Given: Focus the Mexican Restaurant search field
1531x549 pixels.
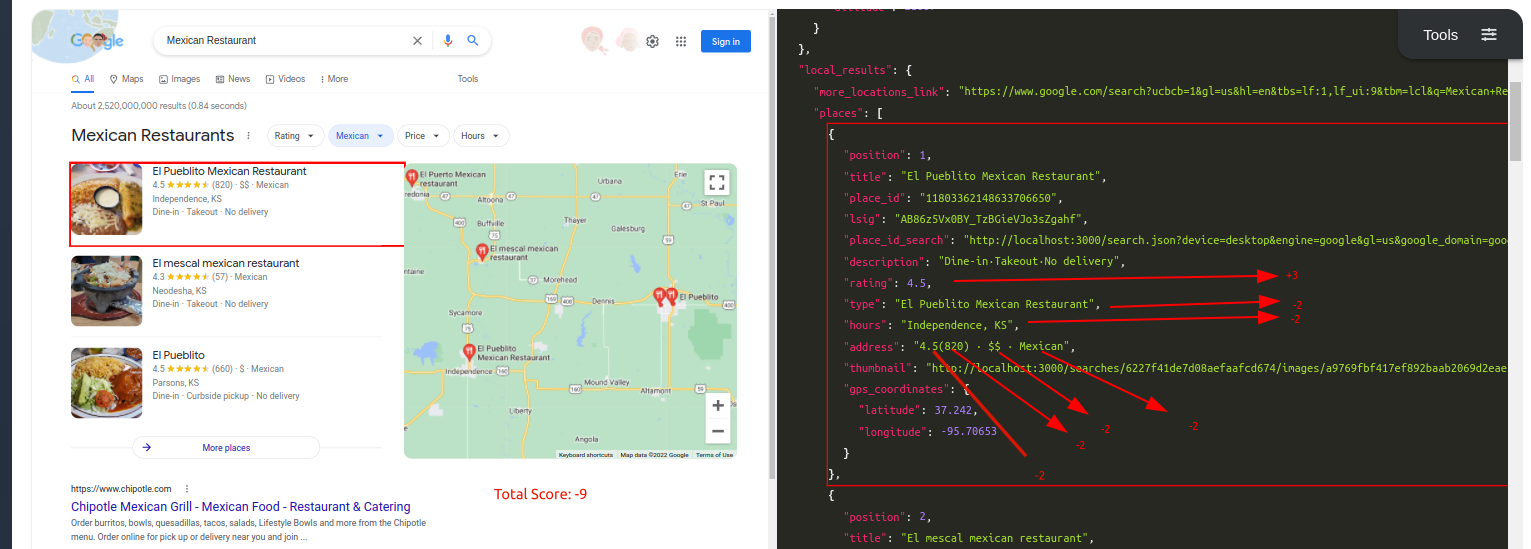Looking at the screenshot, I should click(x=285, y=41).
